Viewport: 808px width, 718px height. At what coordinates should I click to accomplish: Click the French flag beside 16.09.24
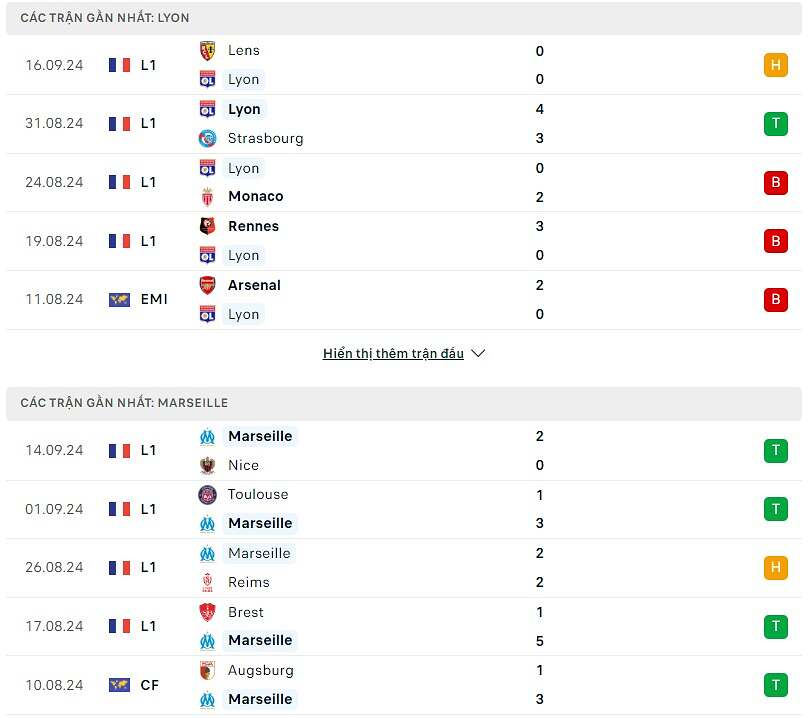(120, 65)
